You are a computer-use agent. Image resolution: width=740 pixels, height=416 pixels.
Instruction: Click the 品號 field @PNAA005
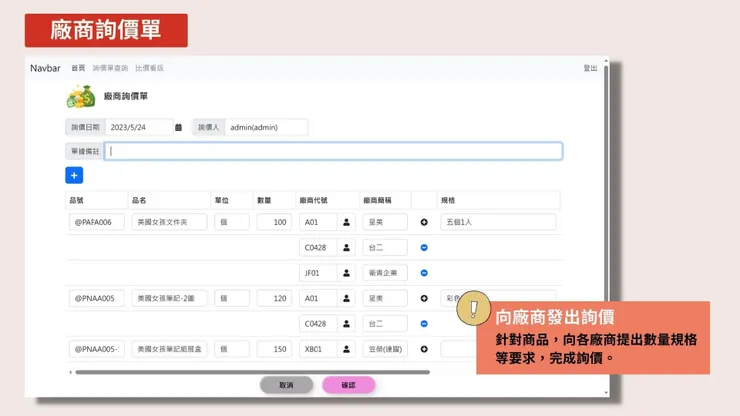pyautogui.click(x=97, y=298)
